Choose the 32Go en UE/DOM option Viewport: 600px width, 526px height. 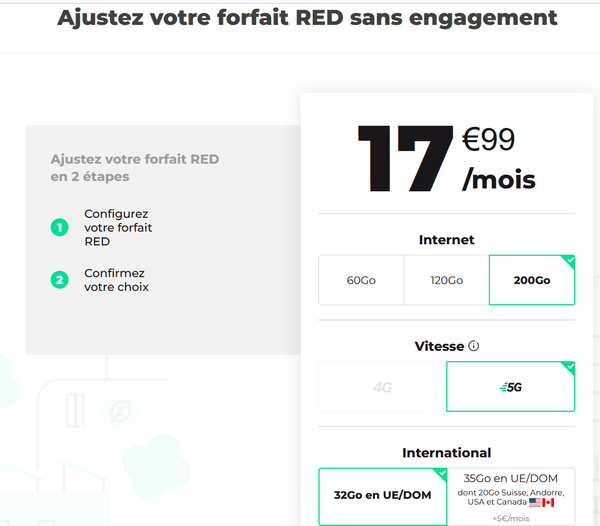pos(383,495)
